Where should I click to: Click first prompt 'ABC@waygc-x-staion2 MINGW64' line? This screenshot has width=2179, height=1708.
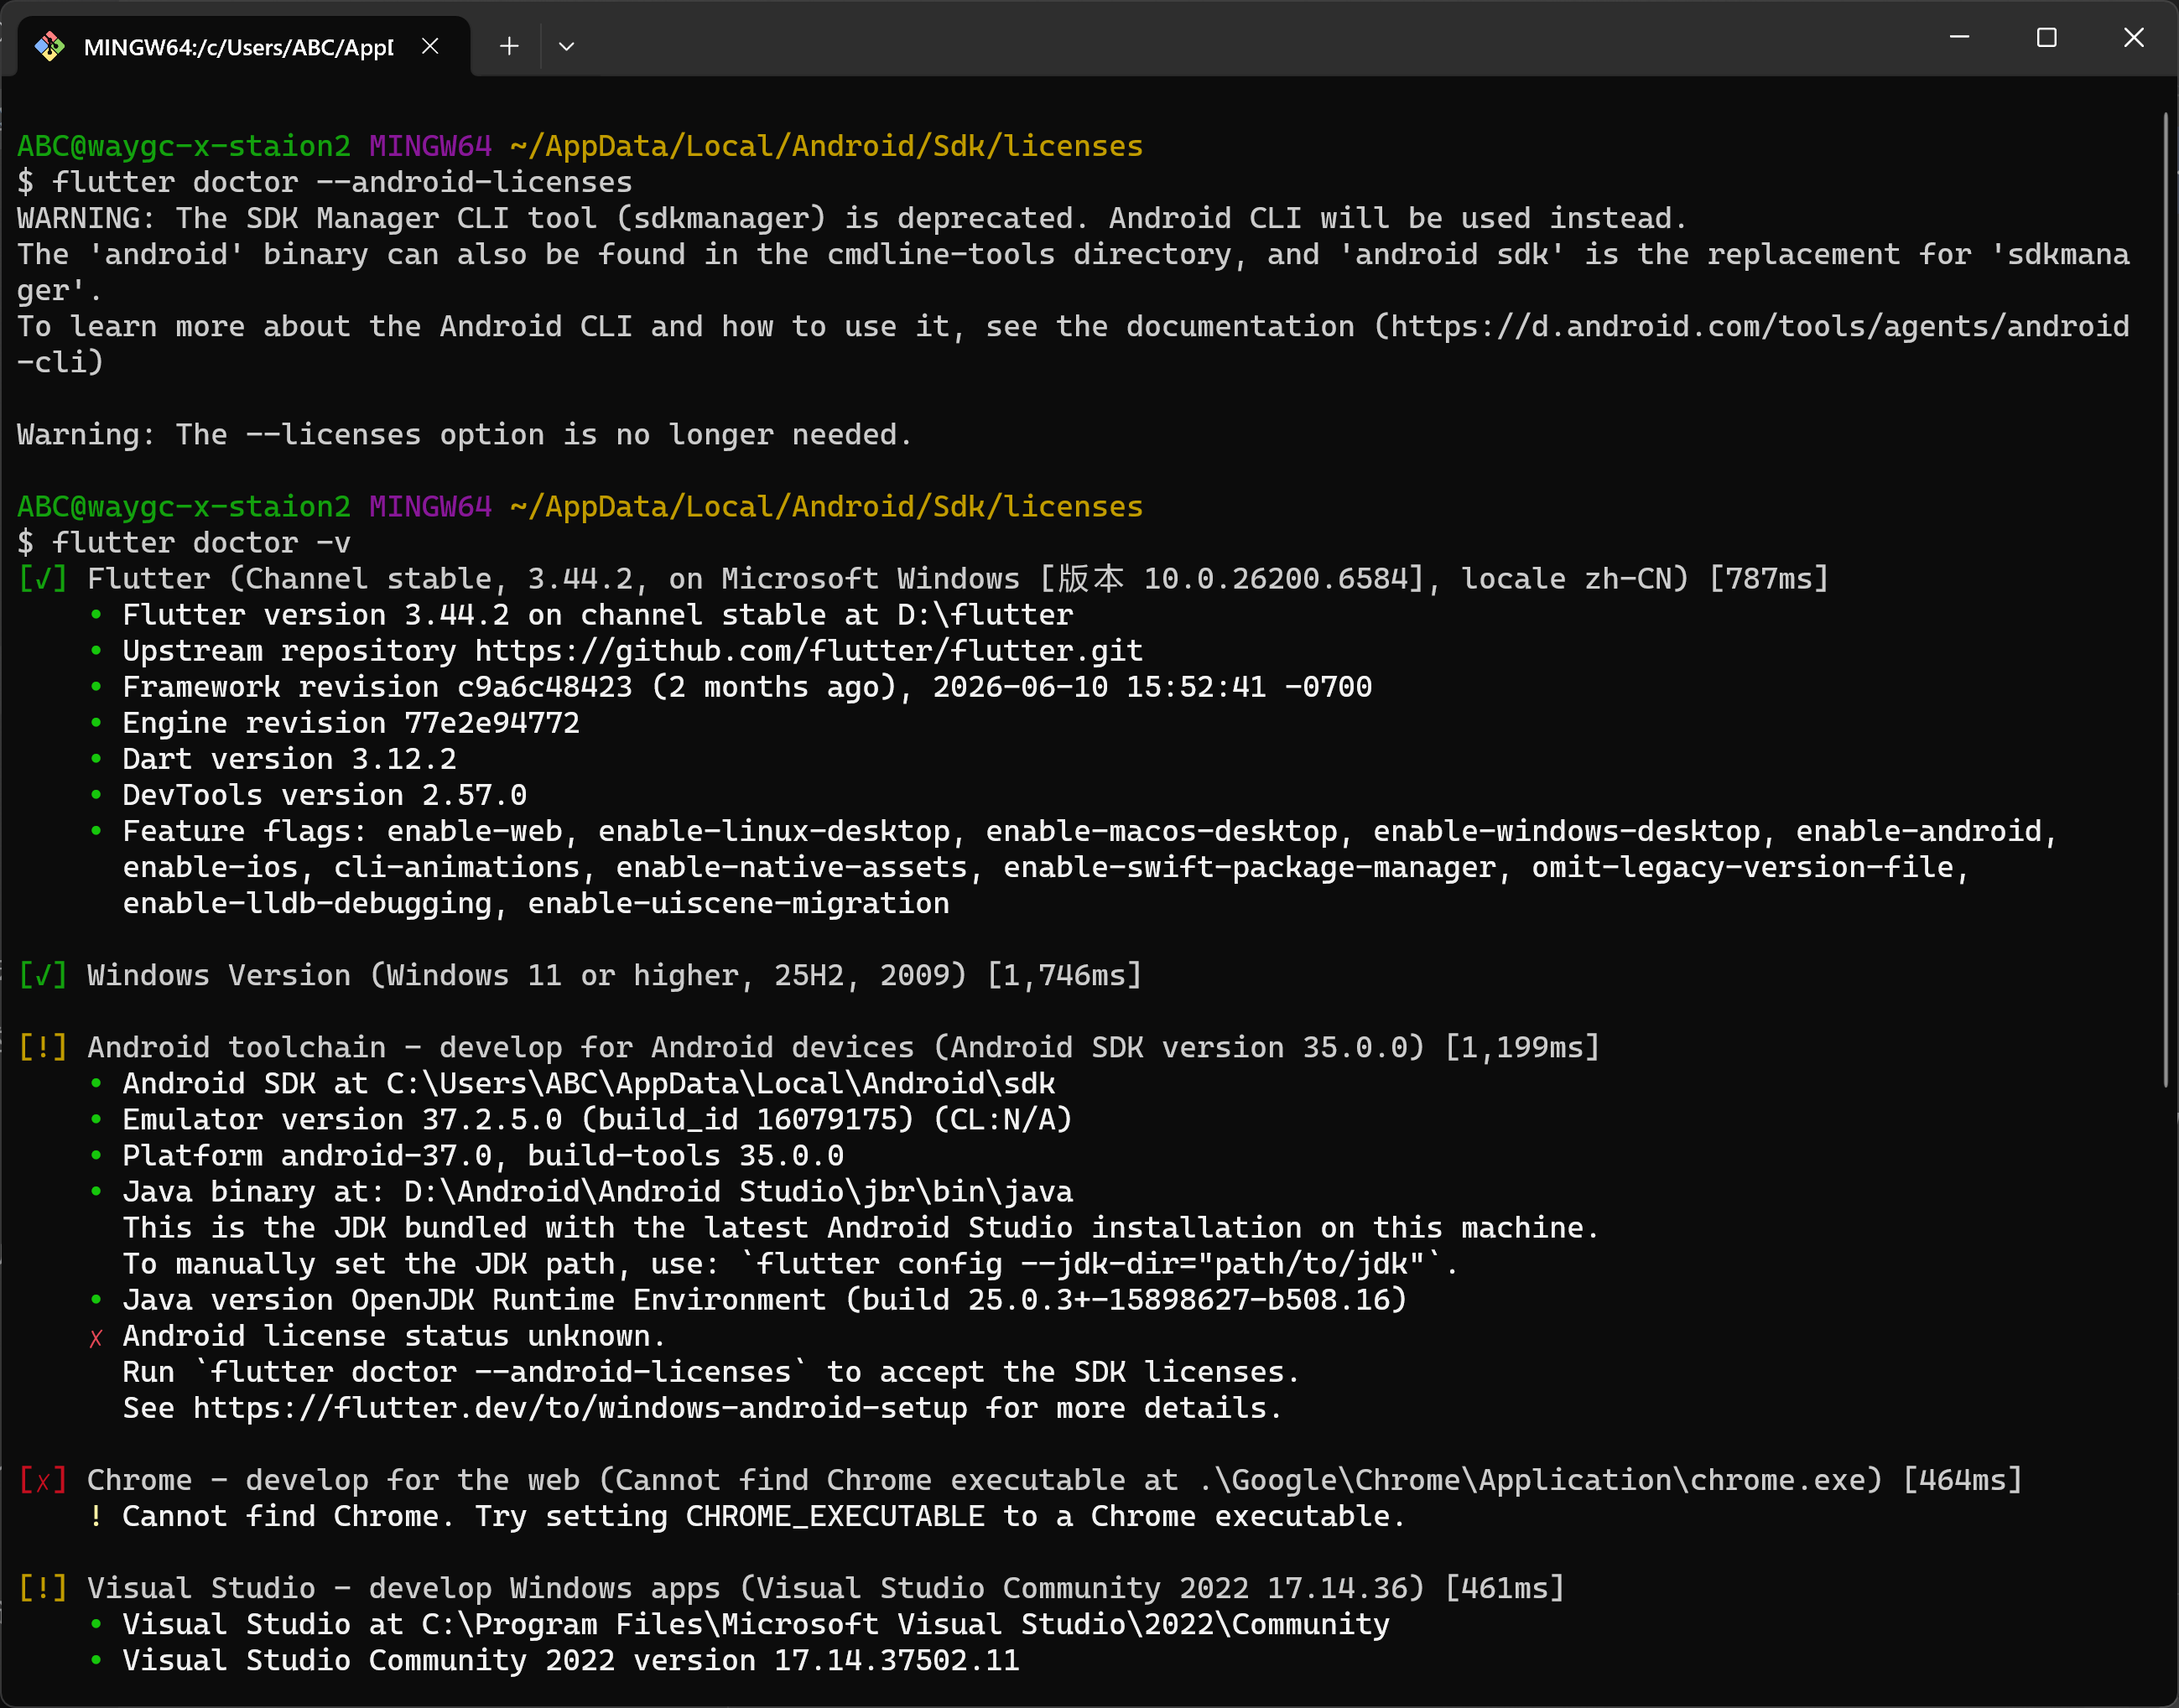coord(580,146)
